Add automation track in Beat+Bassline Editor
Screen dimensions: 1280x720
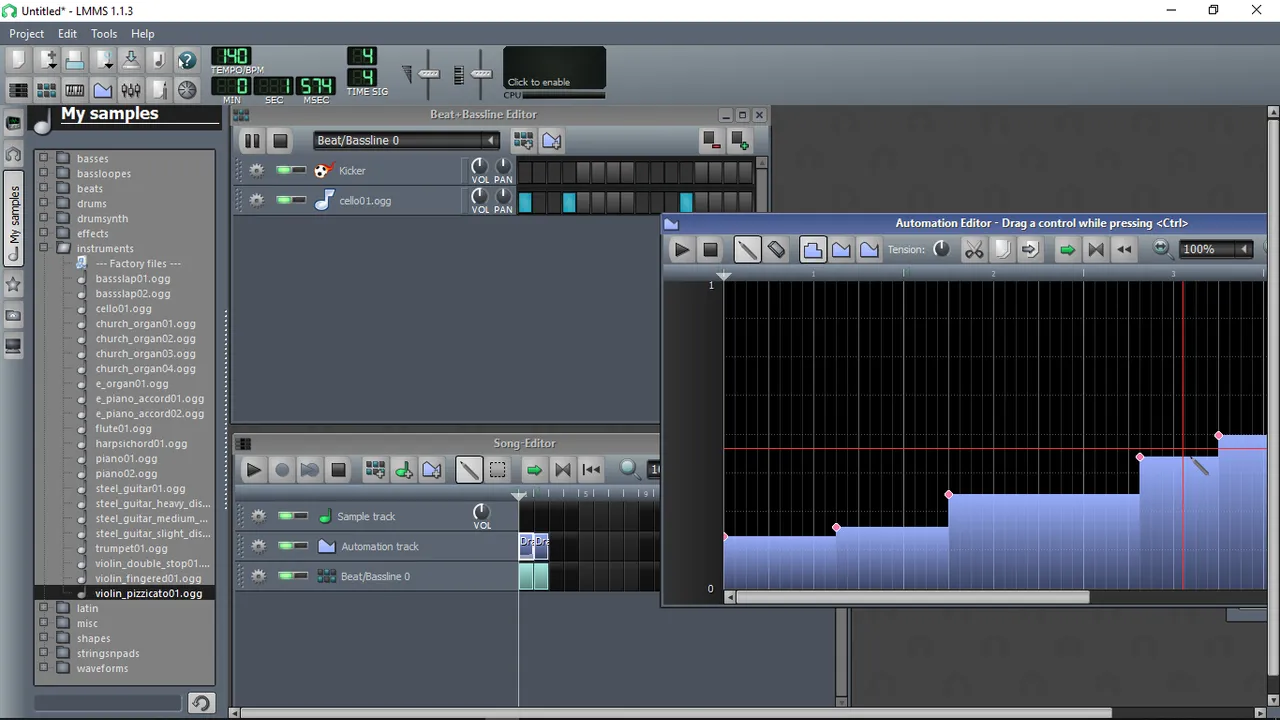point(551,141)
